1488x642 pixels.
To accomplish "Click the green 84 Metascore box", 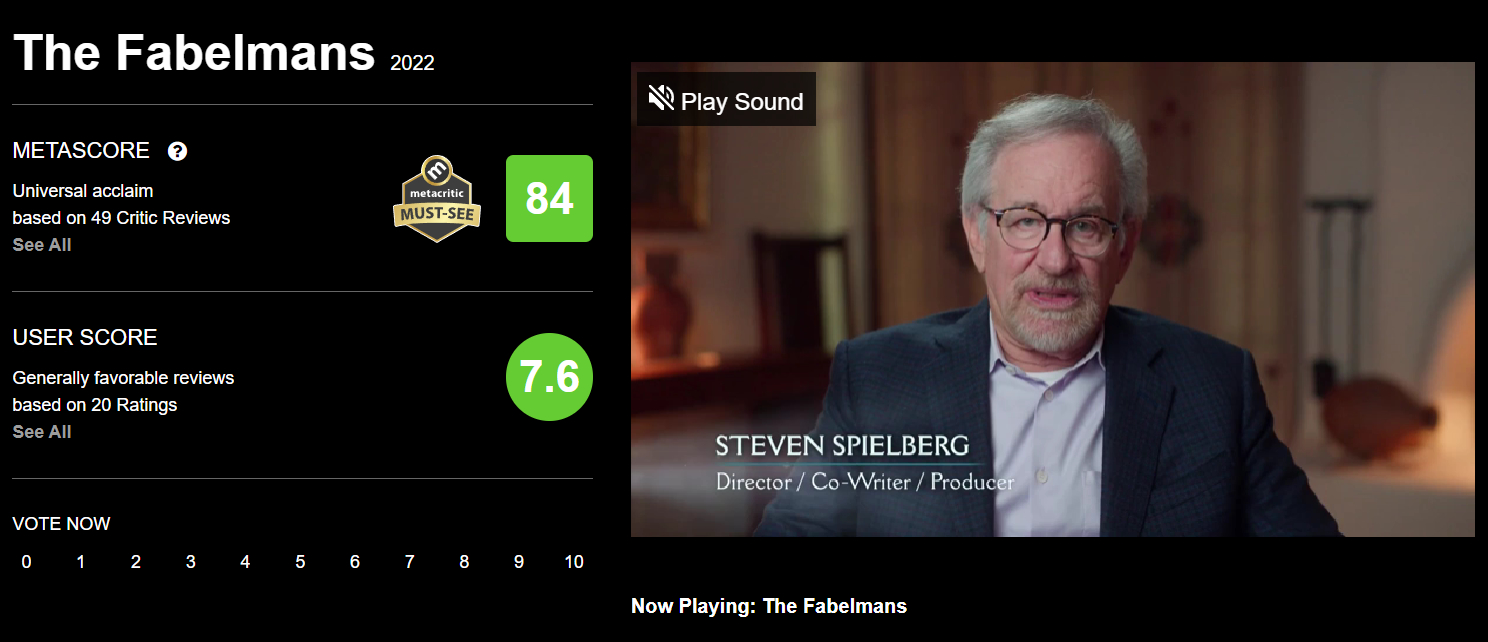I will [x=549, y=198].
